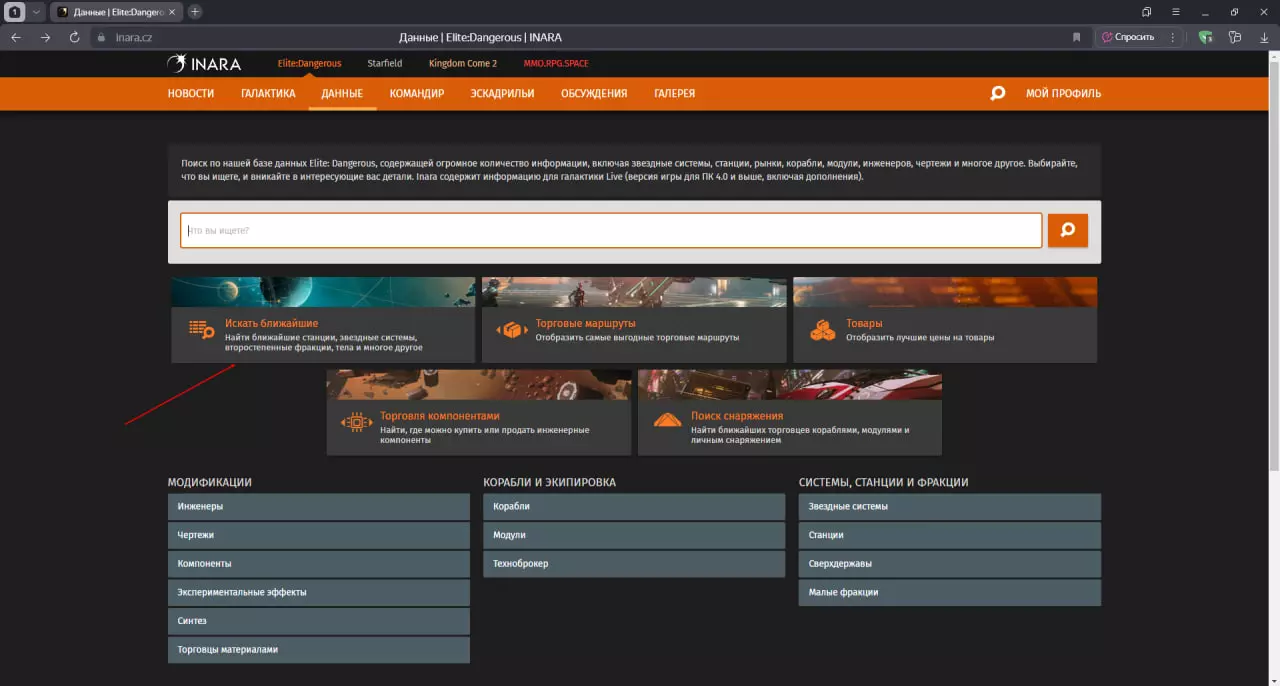Open the browser hamburger menu icon
The image size is (1280, 686).
(1176, 12)
